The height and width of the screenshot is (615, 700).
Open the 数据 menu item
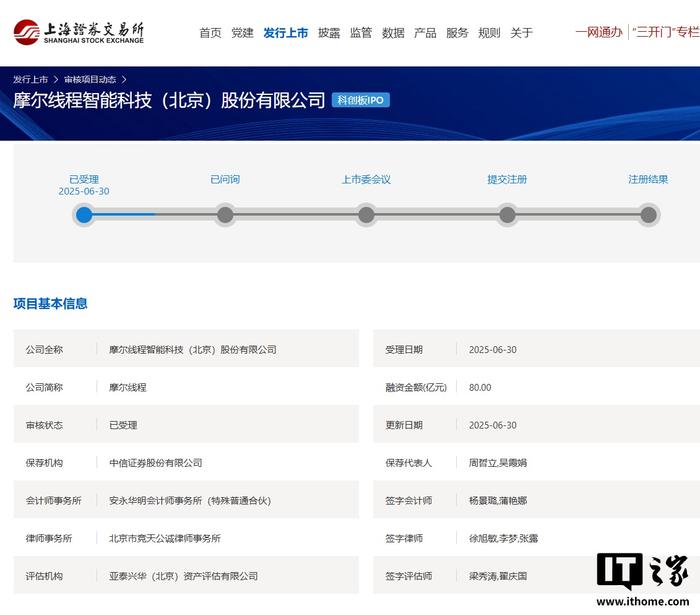[393, 33]
